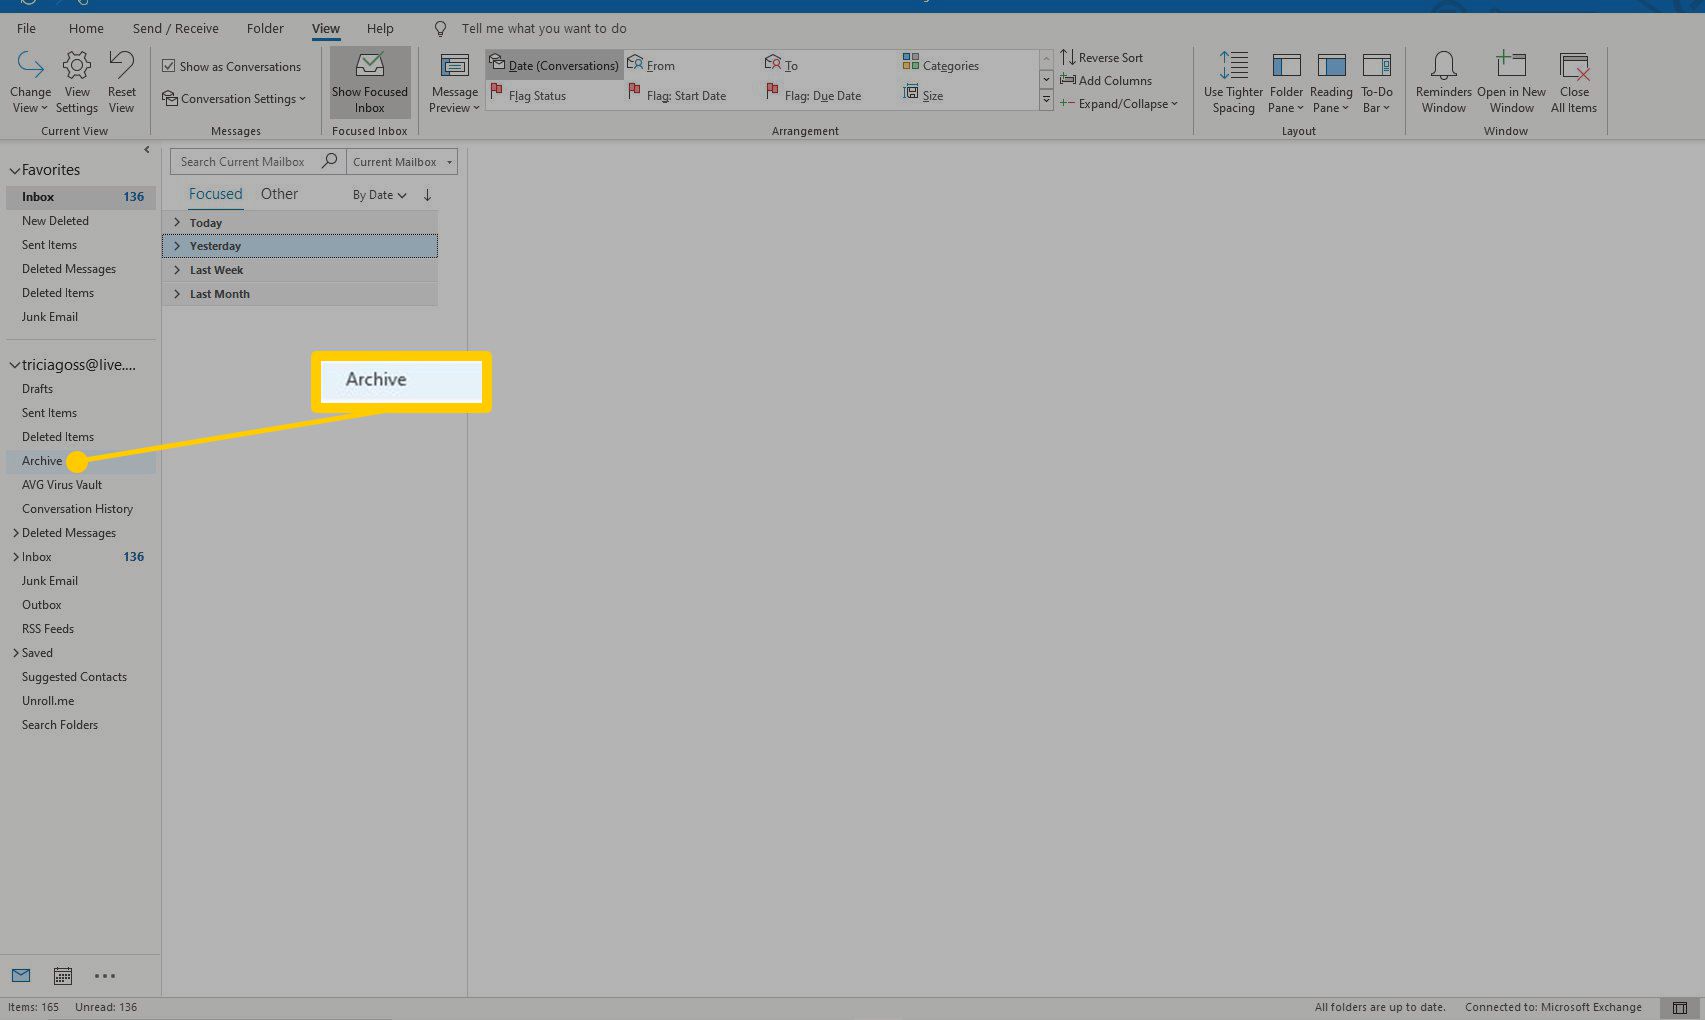Open the File menu
This screenshot has width=1705, height=1020.
[26, 28]
